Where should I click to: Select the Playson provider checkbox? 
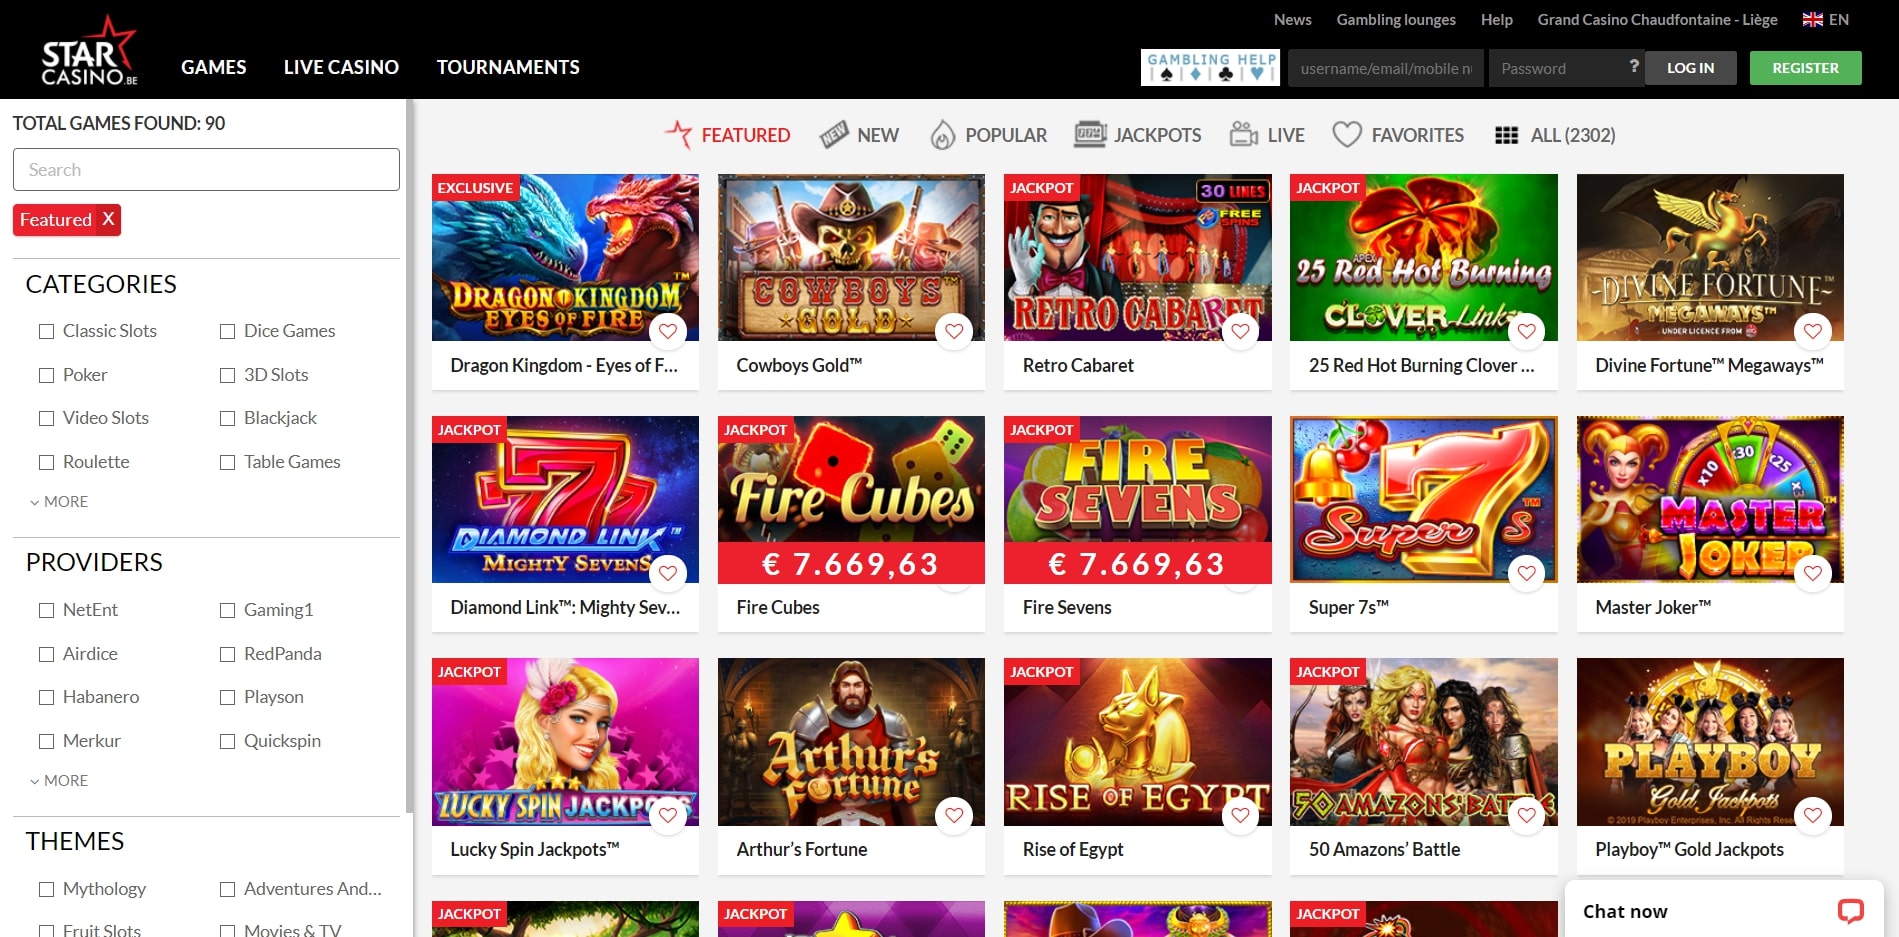(227, 697)
